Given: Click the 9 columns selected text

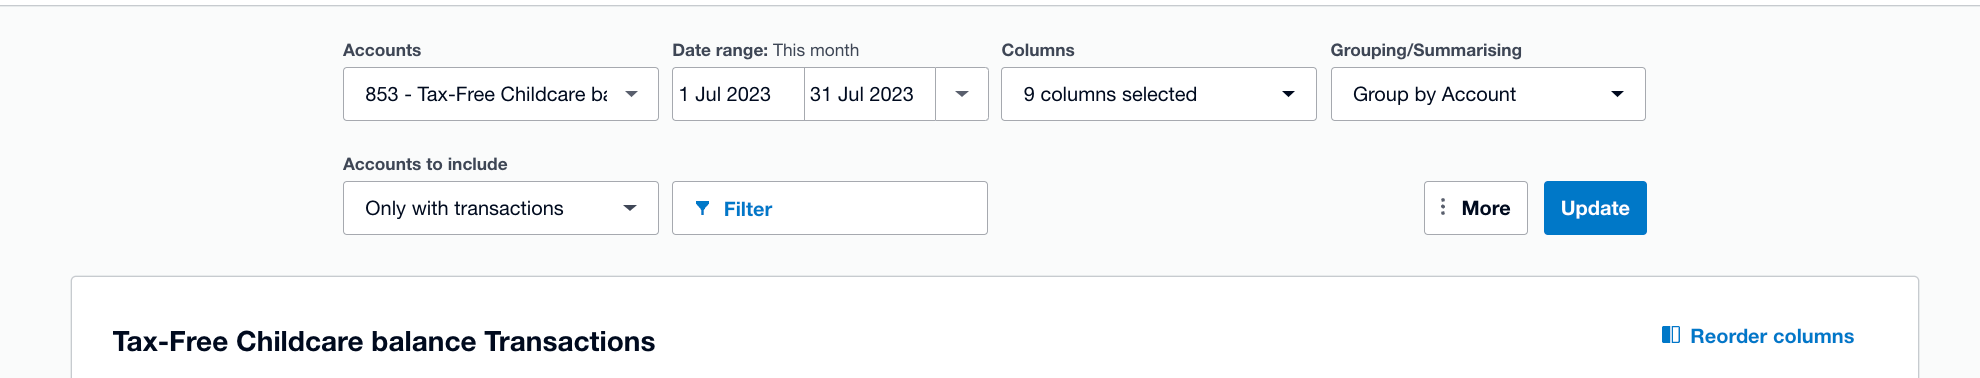Looking at the screenshot, I should tap(1110, 94).
